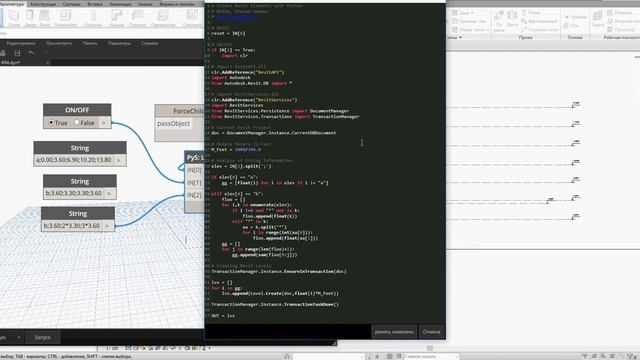The height and width of the screenshot is (360, 640).
Task: Select the Дверь door tool
Action: (x=30, y=18)
